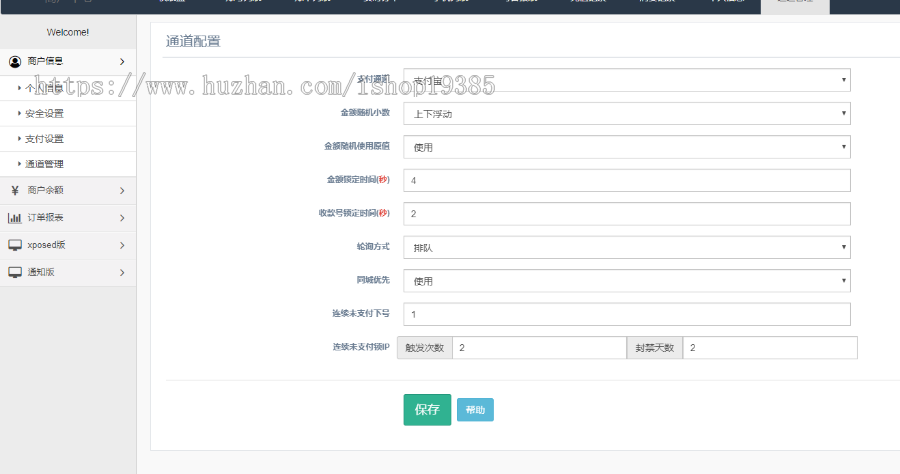Click the yen icon beside 商户余额
The width and height of the screenshot is (900, 474).
pyautogui.click(x=15, y=191)
